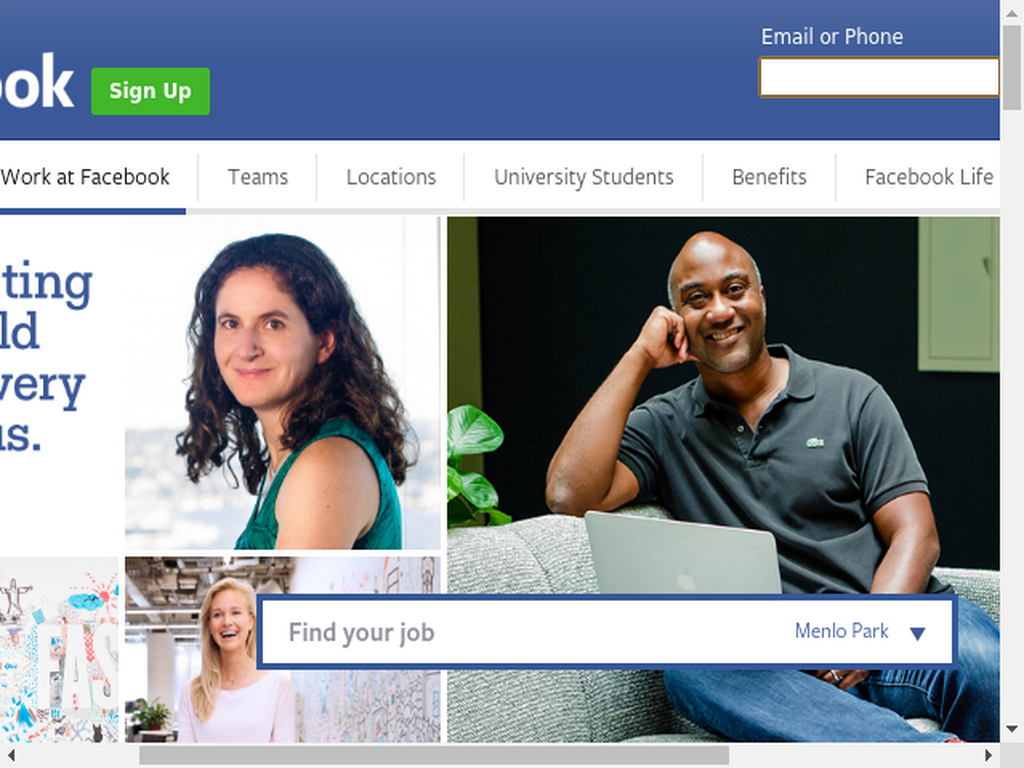Switch to the Teams tab

click(257, 177)
